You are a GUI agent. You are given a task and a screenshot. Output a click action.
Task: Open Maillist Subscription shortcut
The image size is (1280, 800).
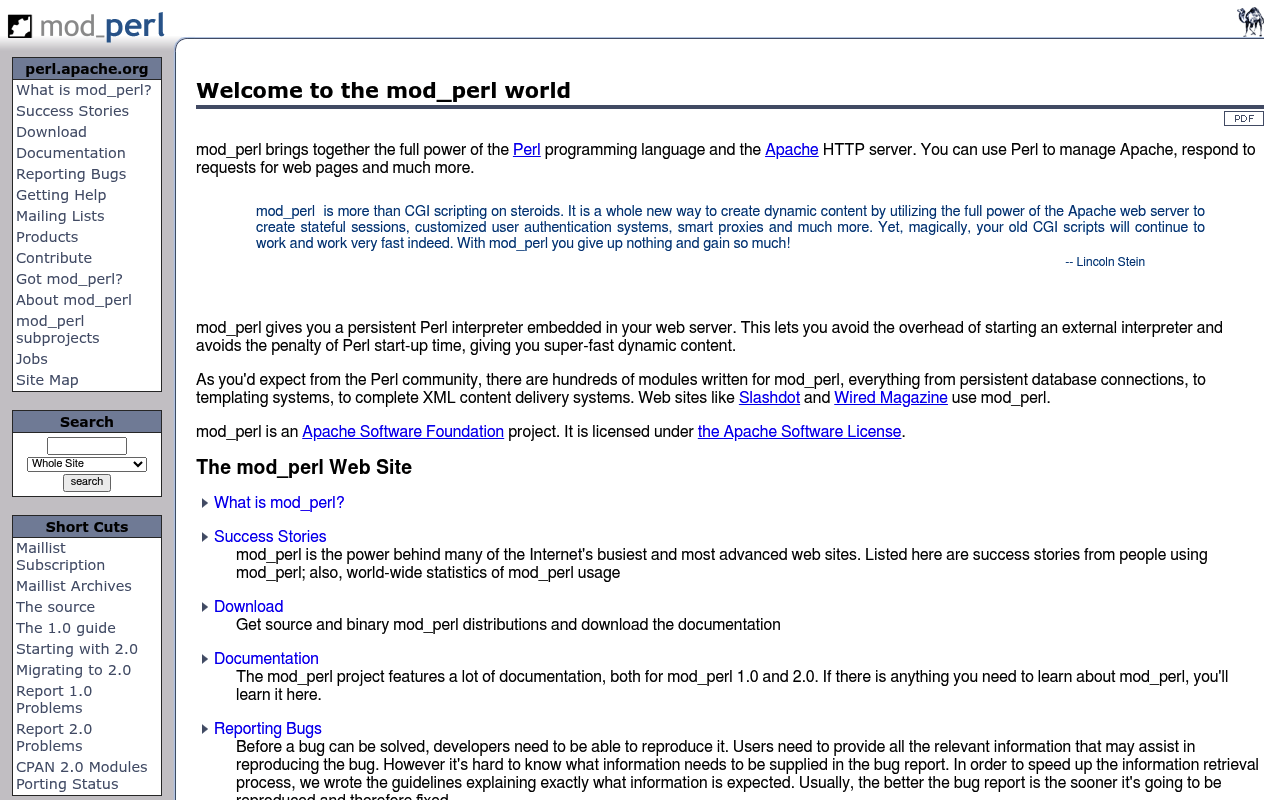click(60, 556)
